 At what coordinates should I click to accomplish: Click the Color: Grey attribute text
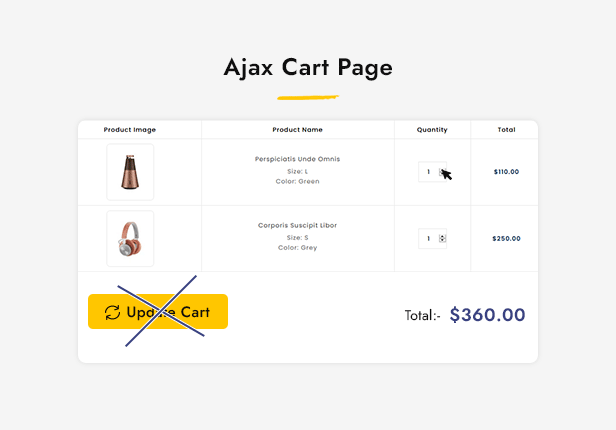(297, 247)
